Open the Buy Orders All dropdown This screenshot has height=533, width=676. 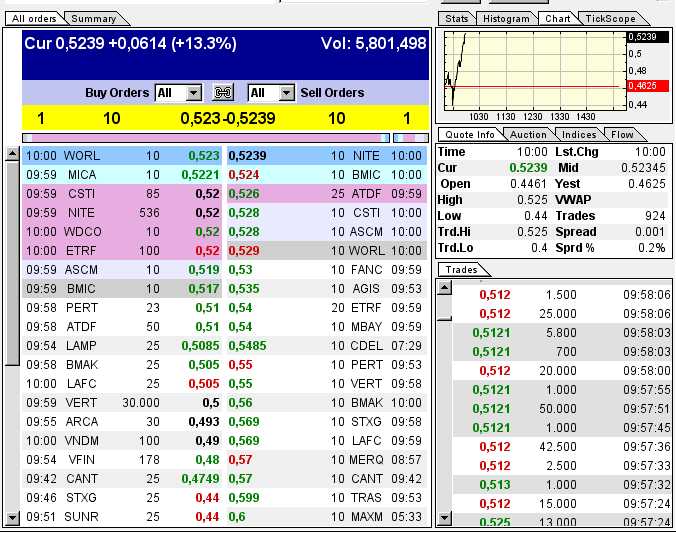(178, 93)
